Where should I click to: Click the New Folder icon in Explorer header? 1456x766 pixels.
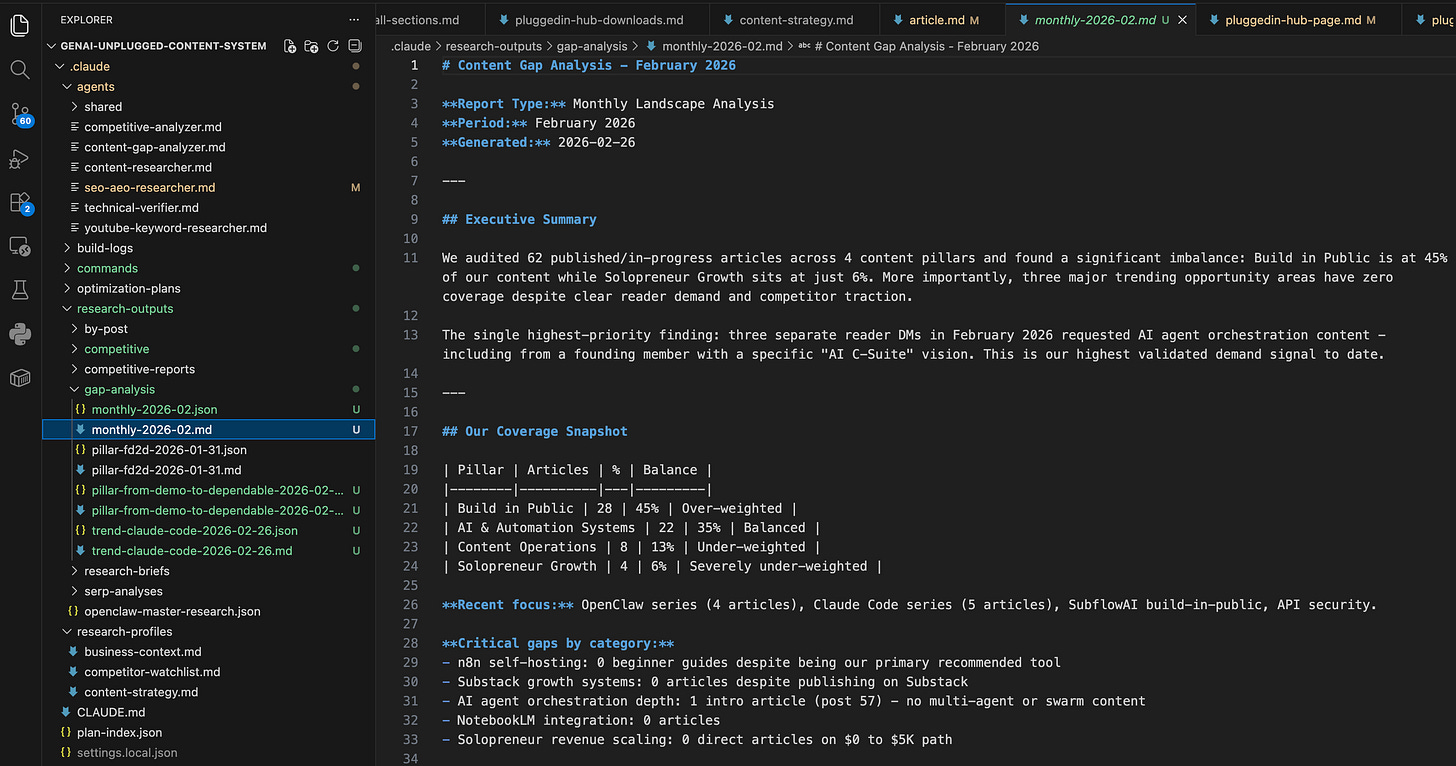(311, 46)
